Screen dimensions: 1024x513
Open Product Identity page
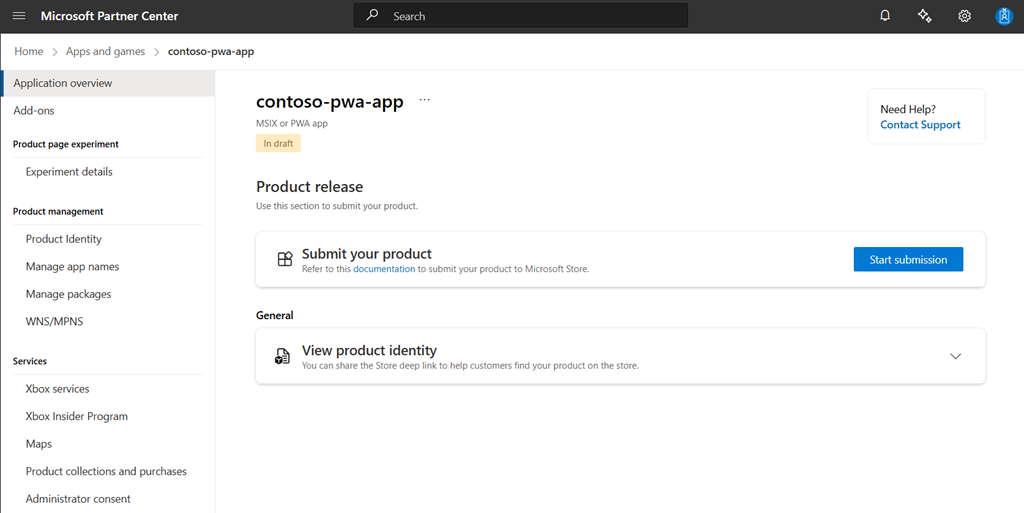click(64, 239)
